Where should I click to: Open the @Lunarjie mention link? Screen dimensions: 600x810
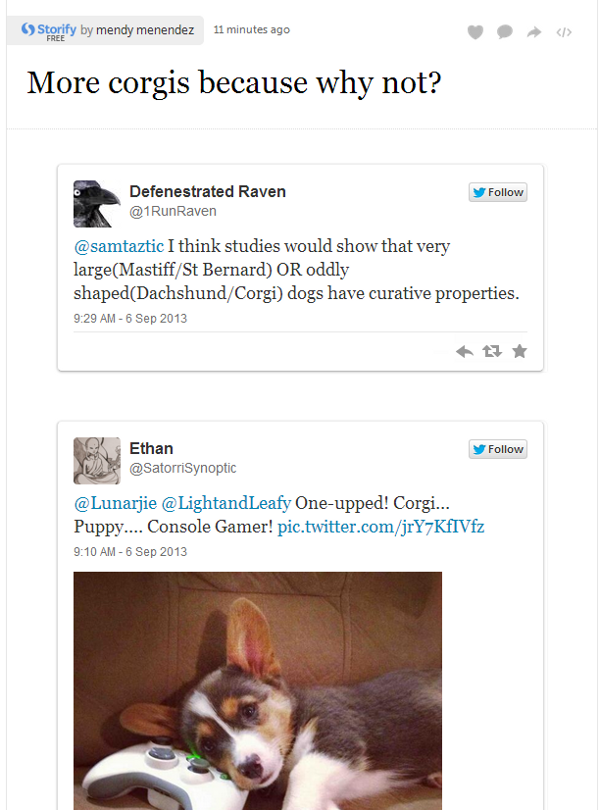(115, 503)
